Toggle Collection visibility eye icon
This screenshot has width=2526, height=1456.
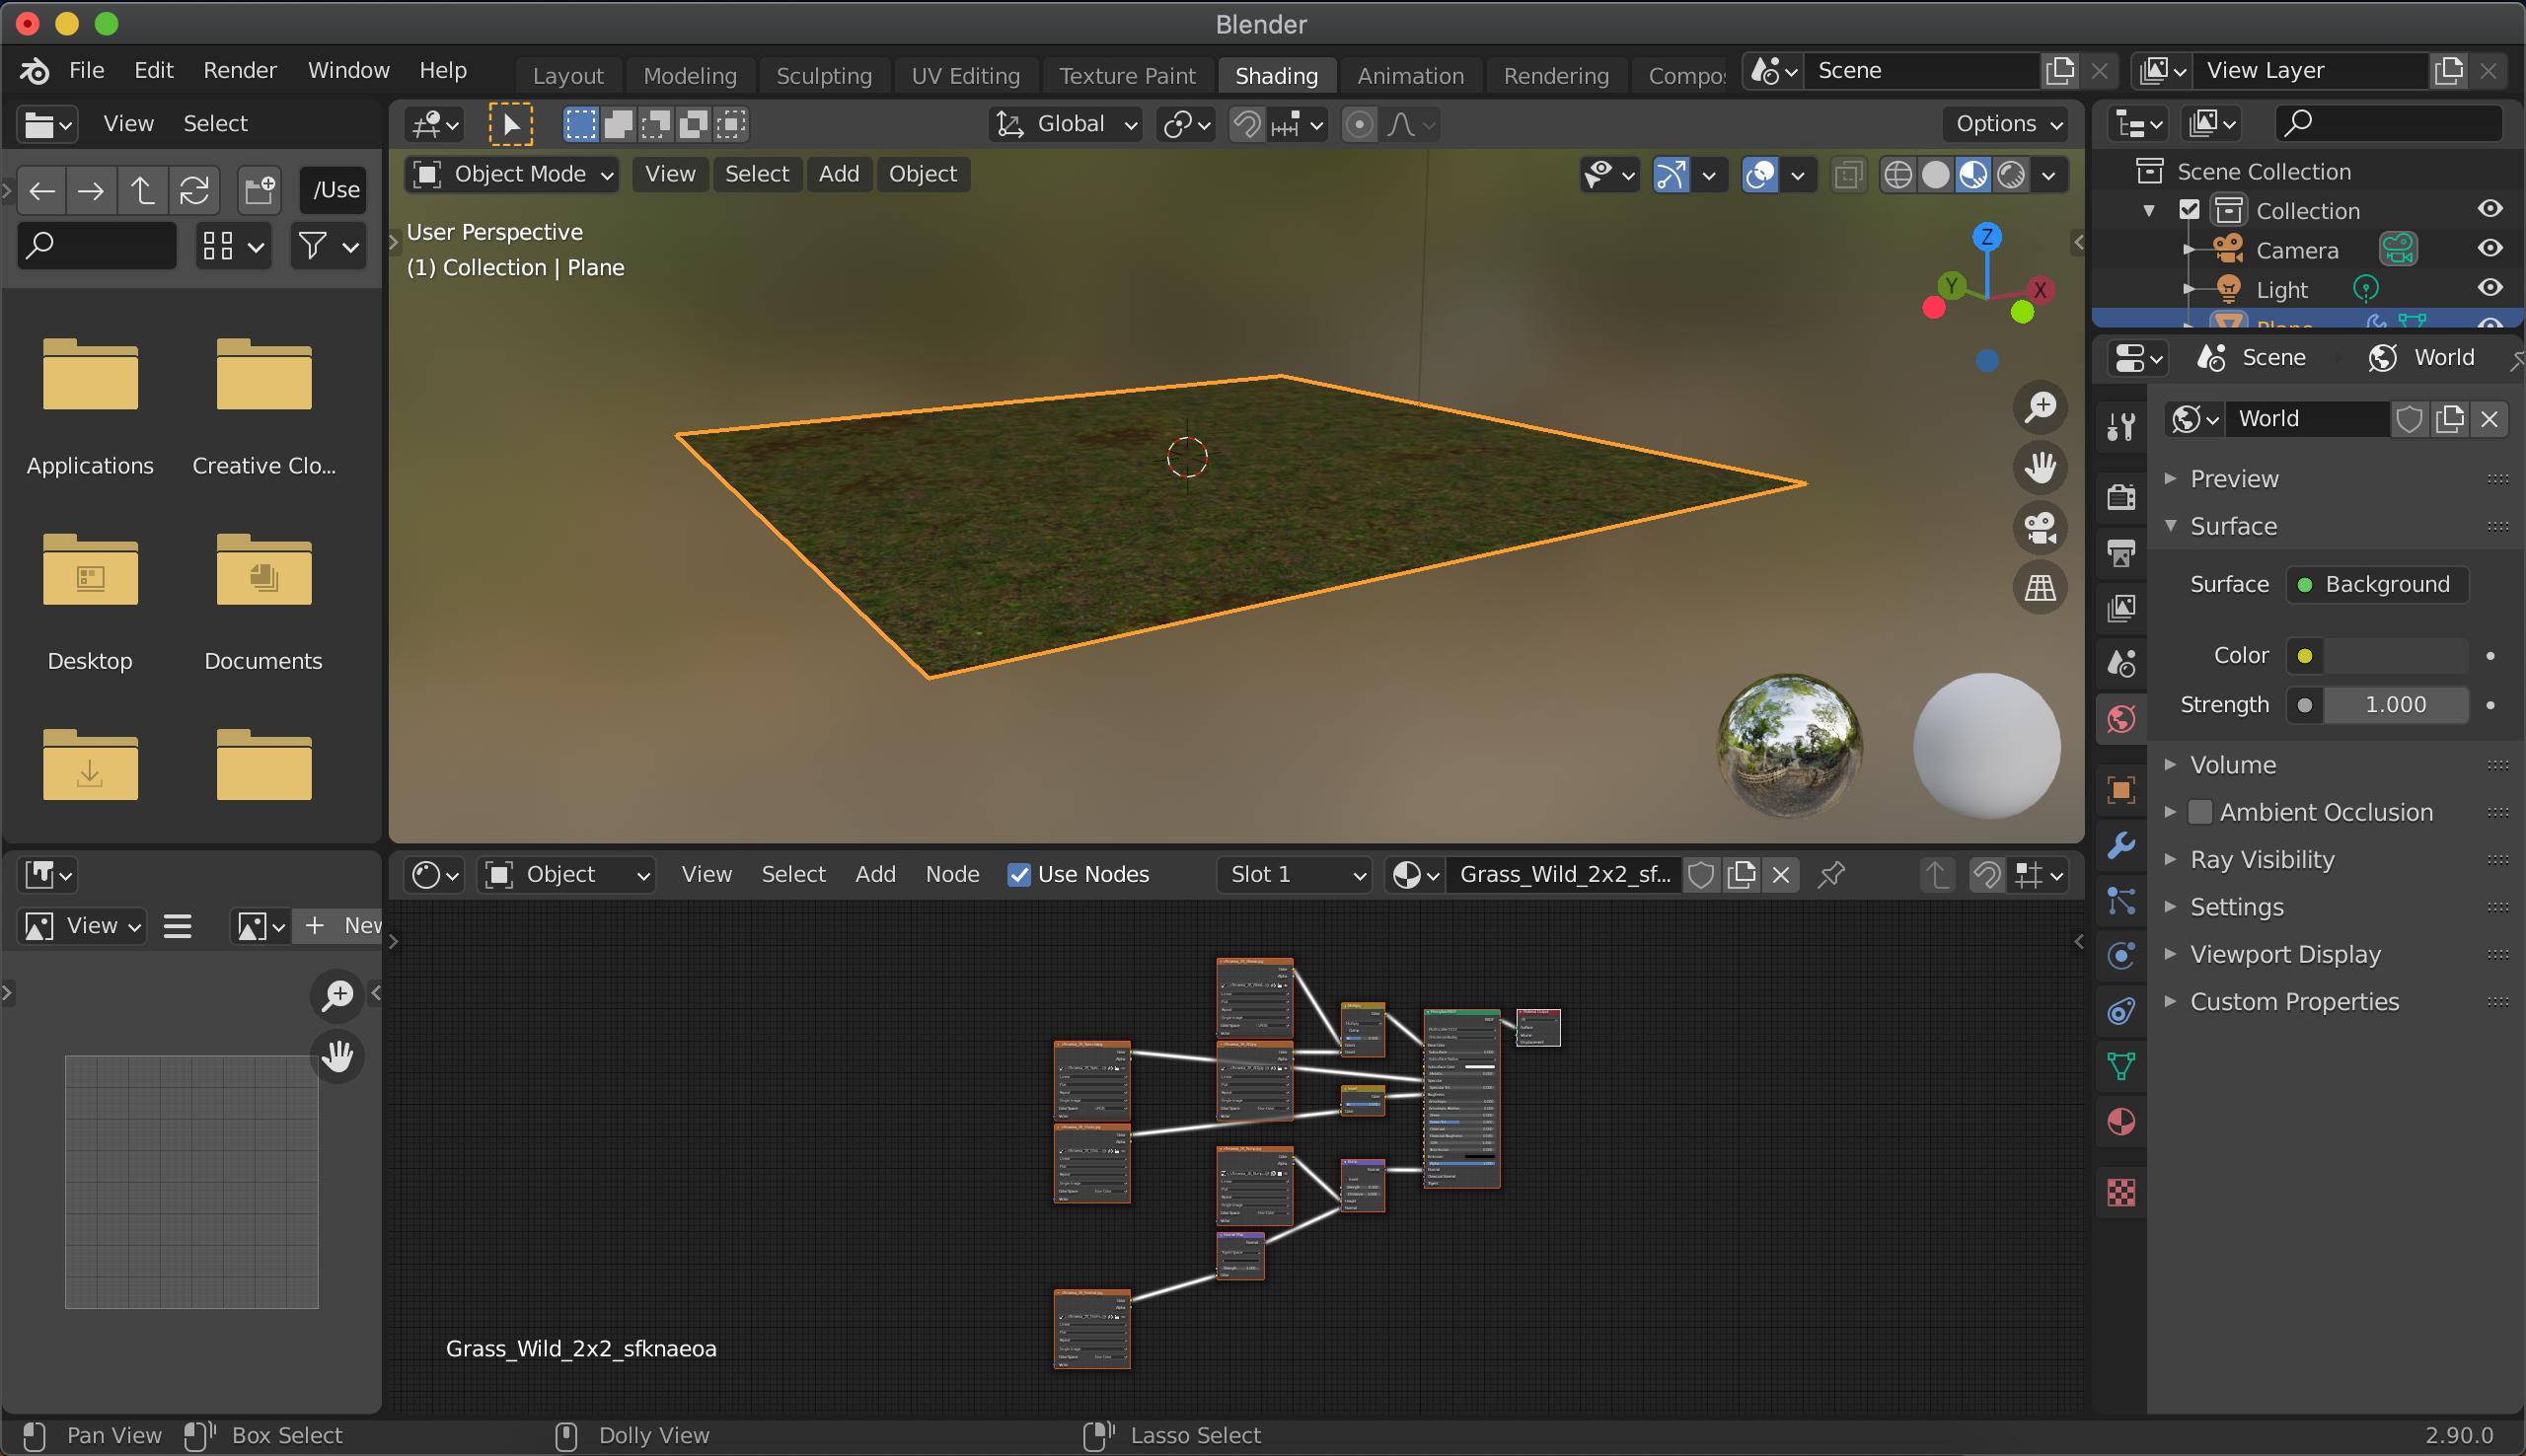tap(2490, 208)
